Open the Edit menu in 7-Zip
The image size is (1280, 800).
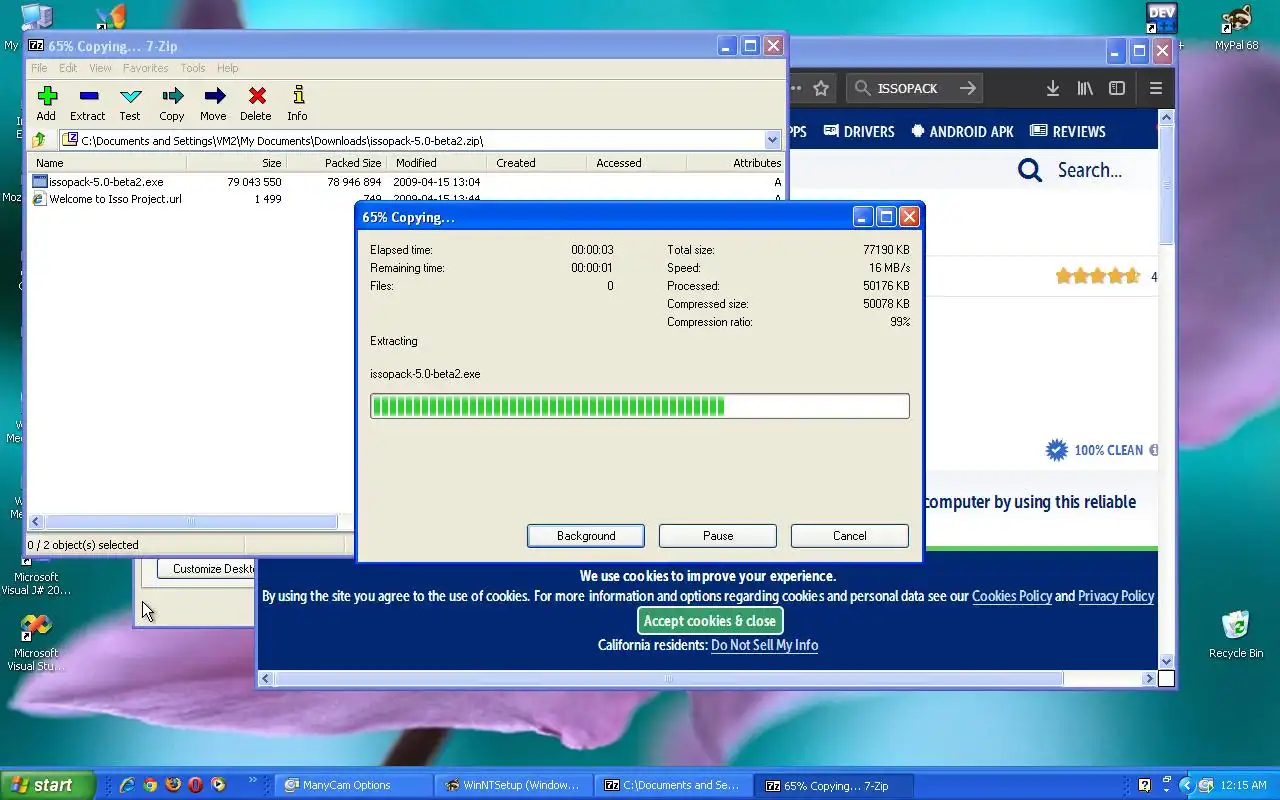(x=68, y=68)
